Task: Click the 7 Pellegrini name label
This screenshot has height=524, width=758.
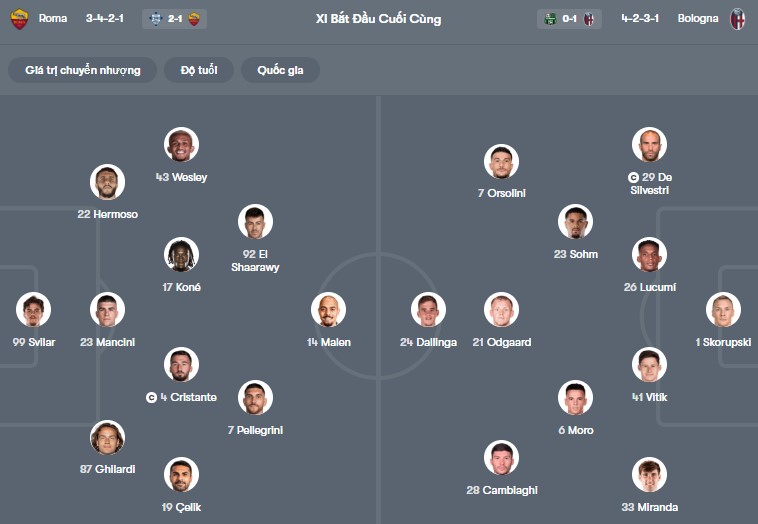Action: tap(255, 430)
